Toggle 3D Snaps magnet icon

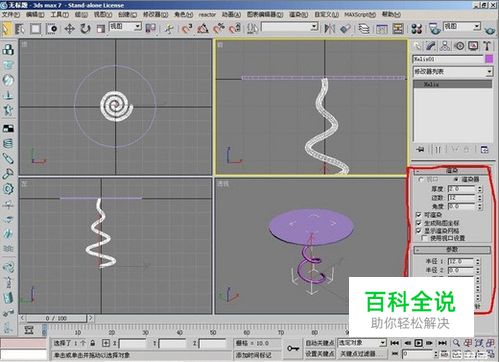[x=187, y=29]
